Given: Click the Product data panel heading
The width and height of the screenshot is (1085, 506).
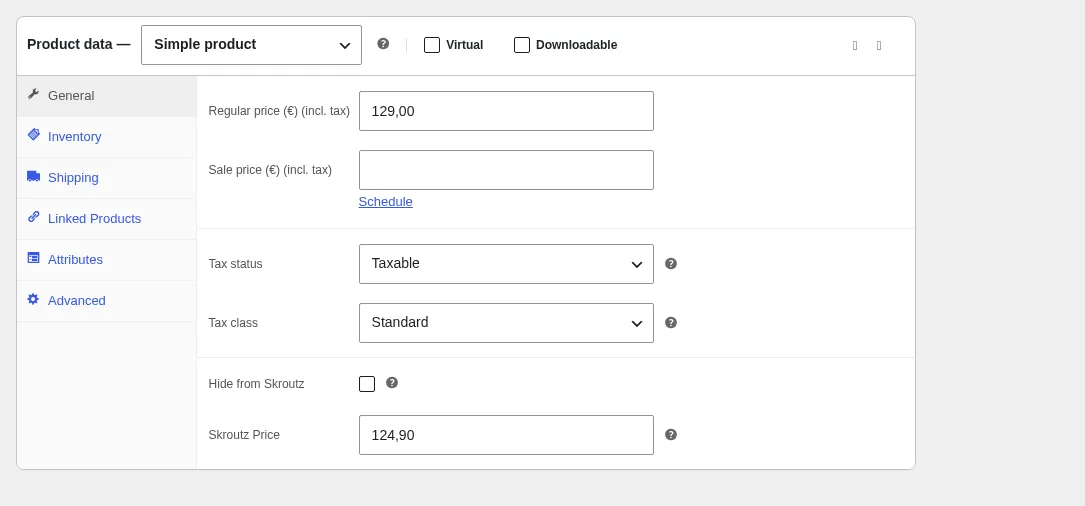Looking at the screenshot, I should 79,44.
